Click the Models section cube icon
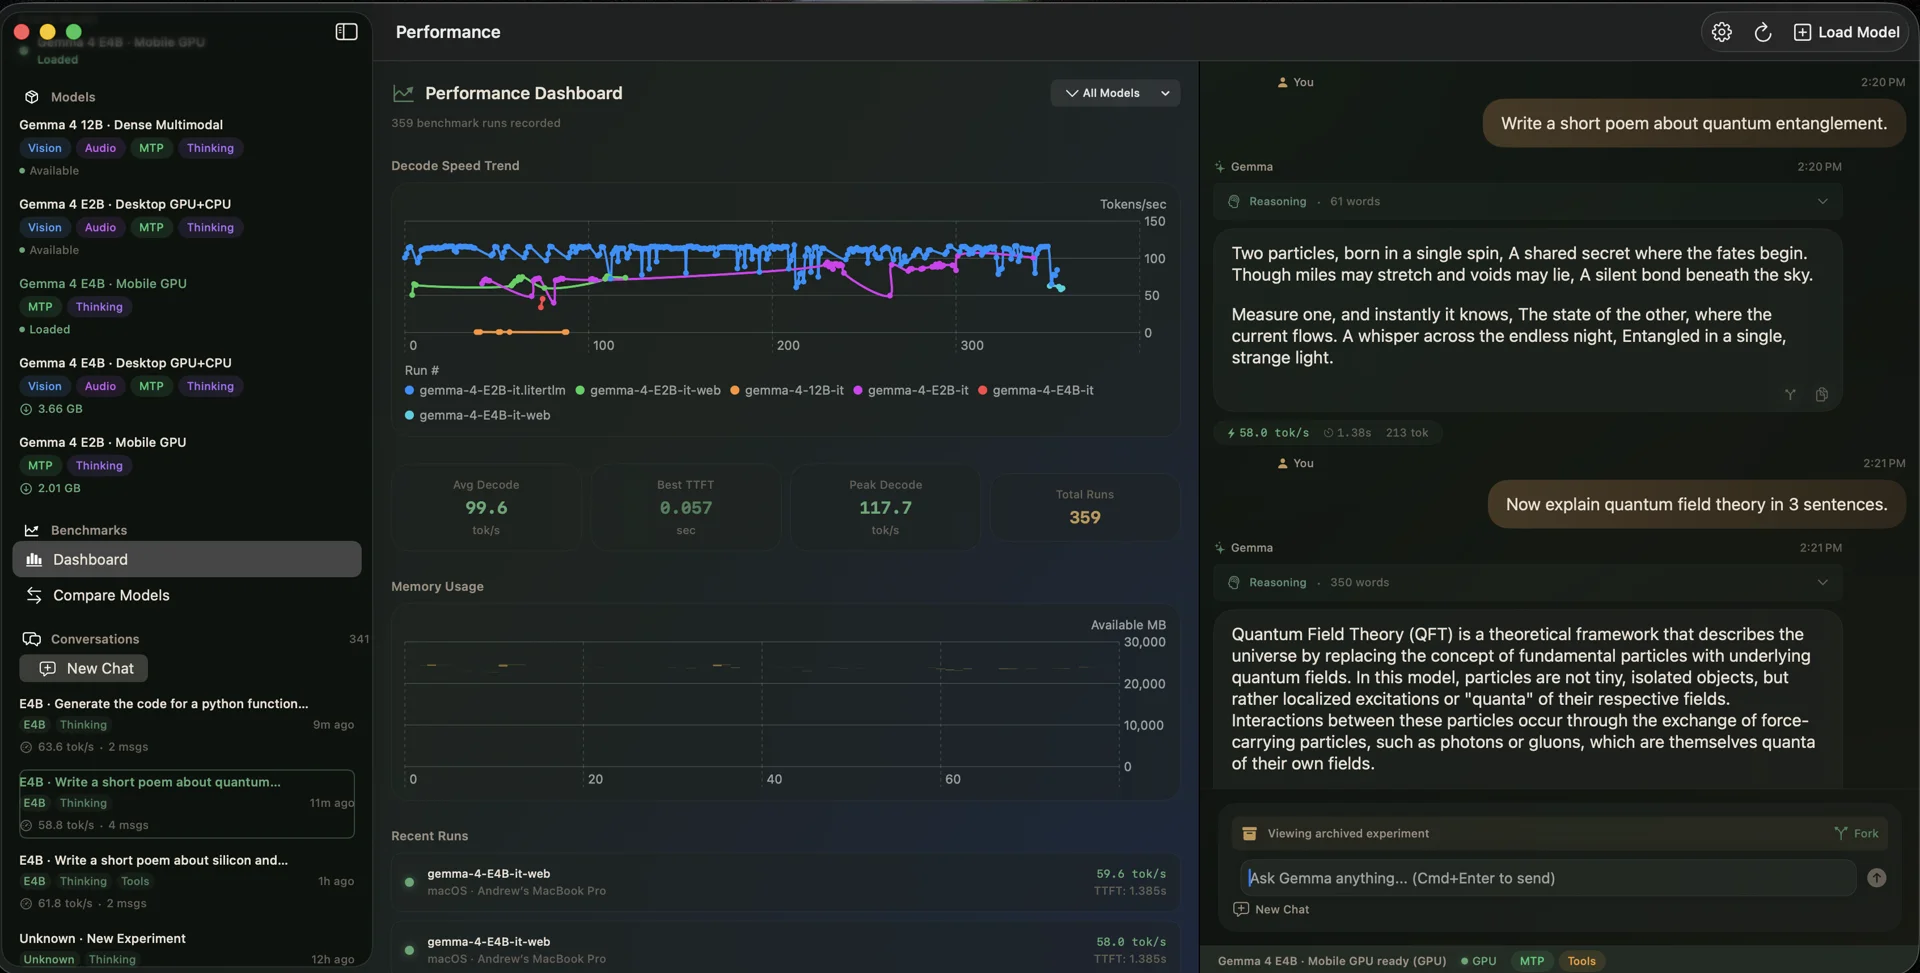 pos(32,97)
